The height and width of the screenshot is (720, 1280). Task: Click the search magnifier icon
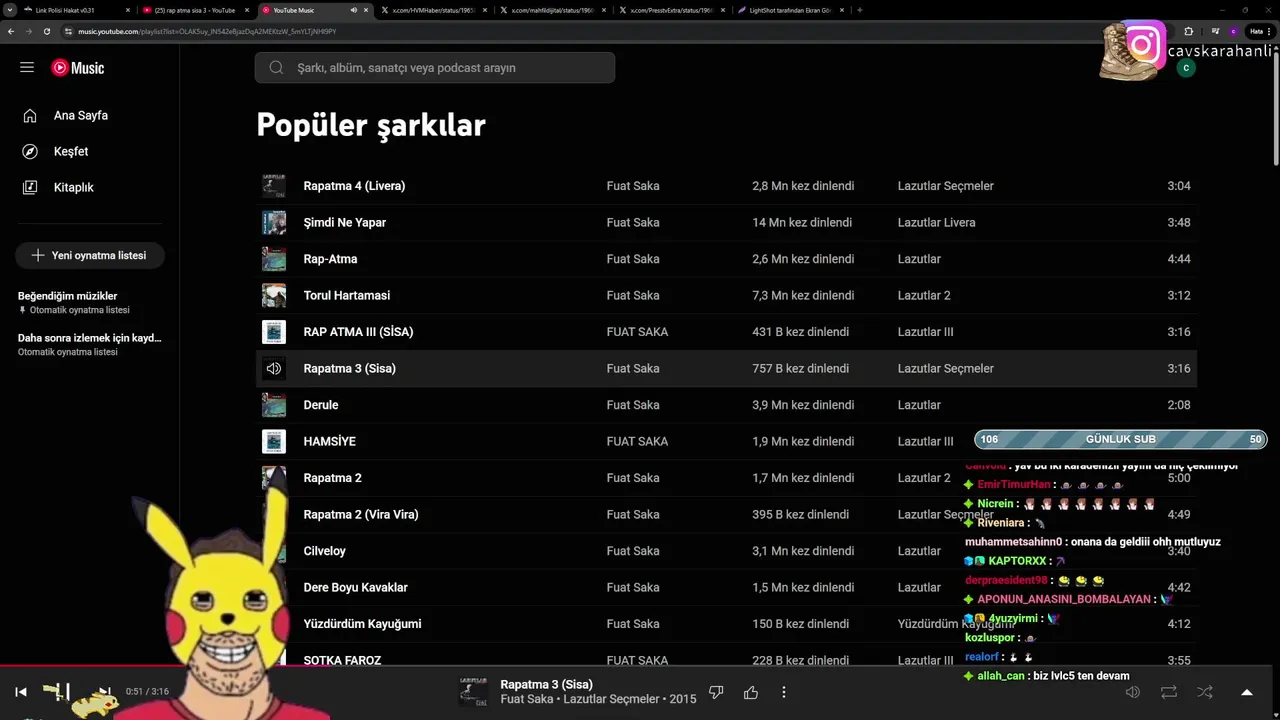coord(277,68)
